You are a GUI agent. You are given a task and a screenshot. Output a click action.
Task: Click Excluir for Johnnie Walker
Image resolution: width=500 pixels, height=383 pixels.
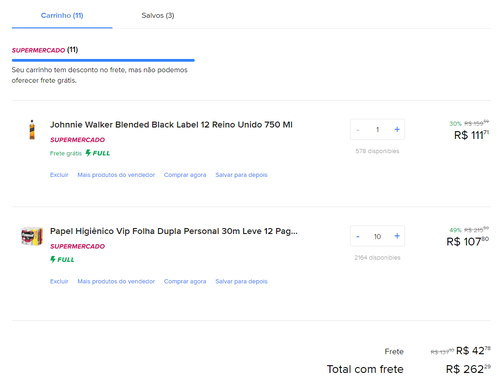tap(59, 175)
